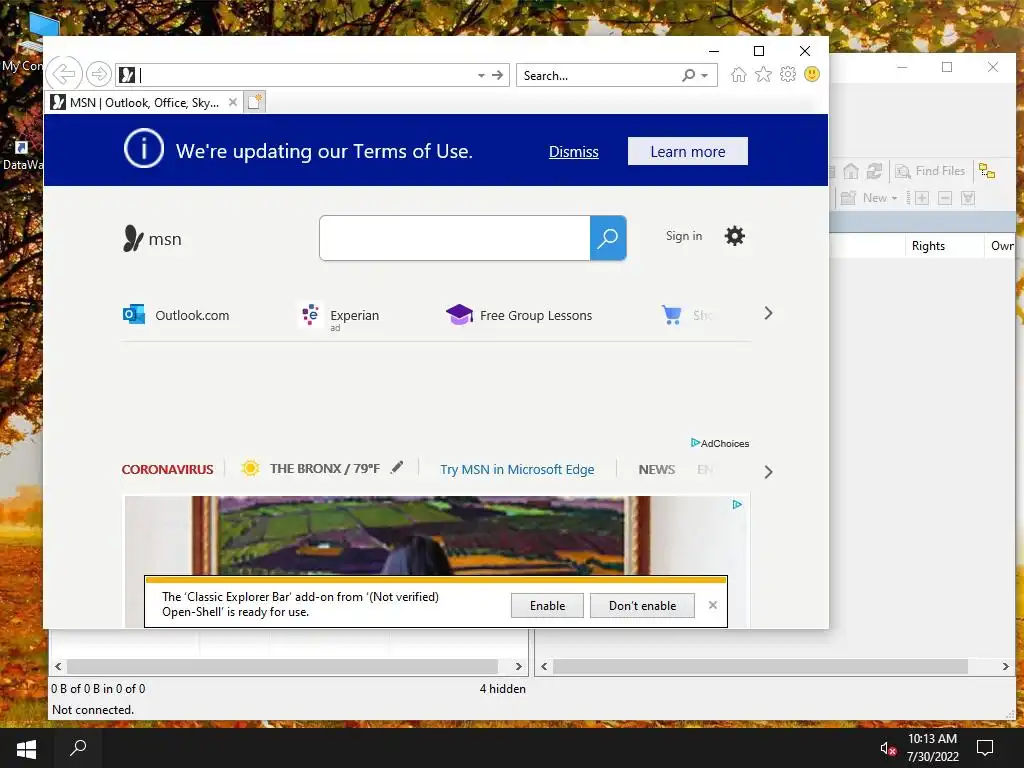
Task: Expand more shortcuts with the right chevron
Action: 768,313
